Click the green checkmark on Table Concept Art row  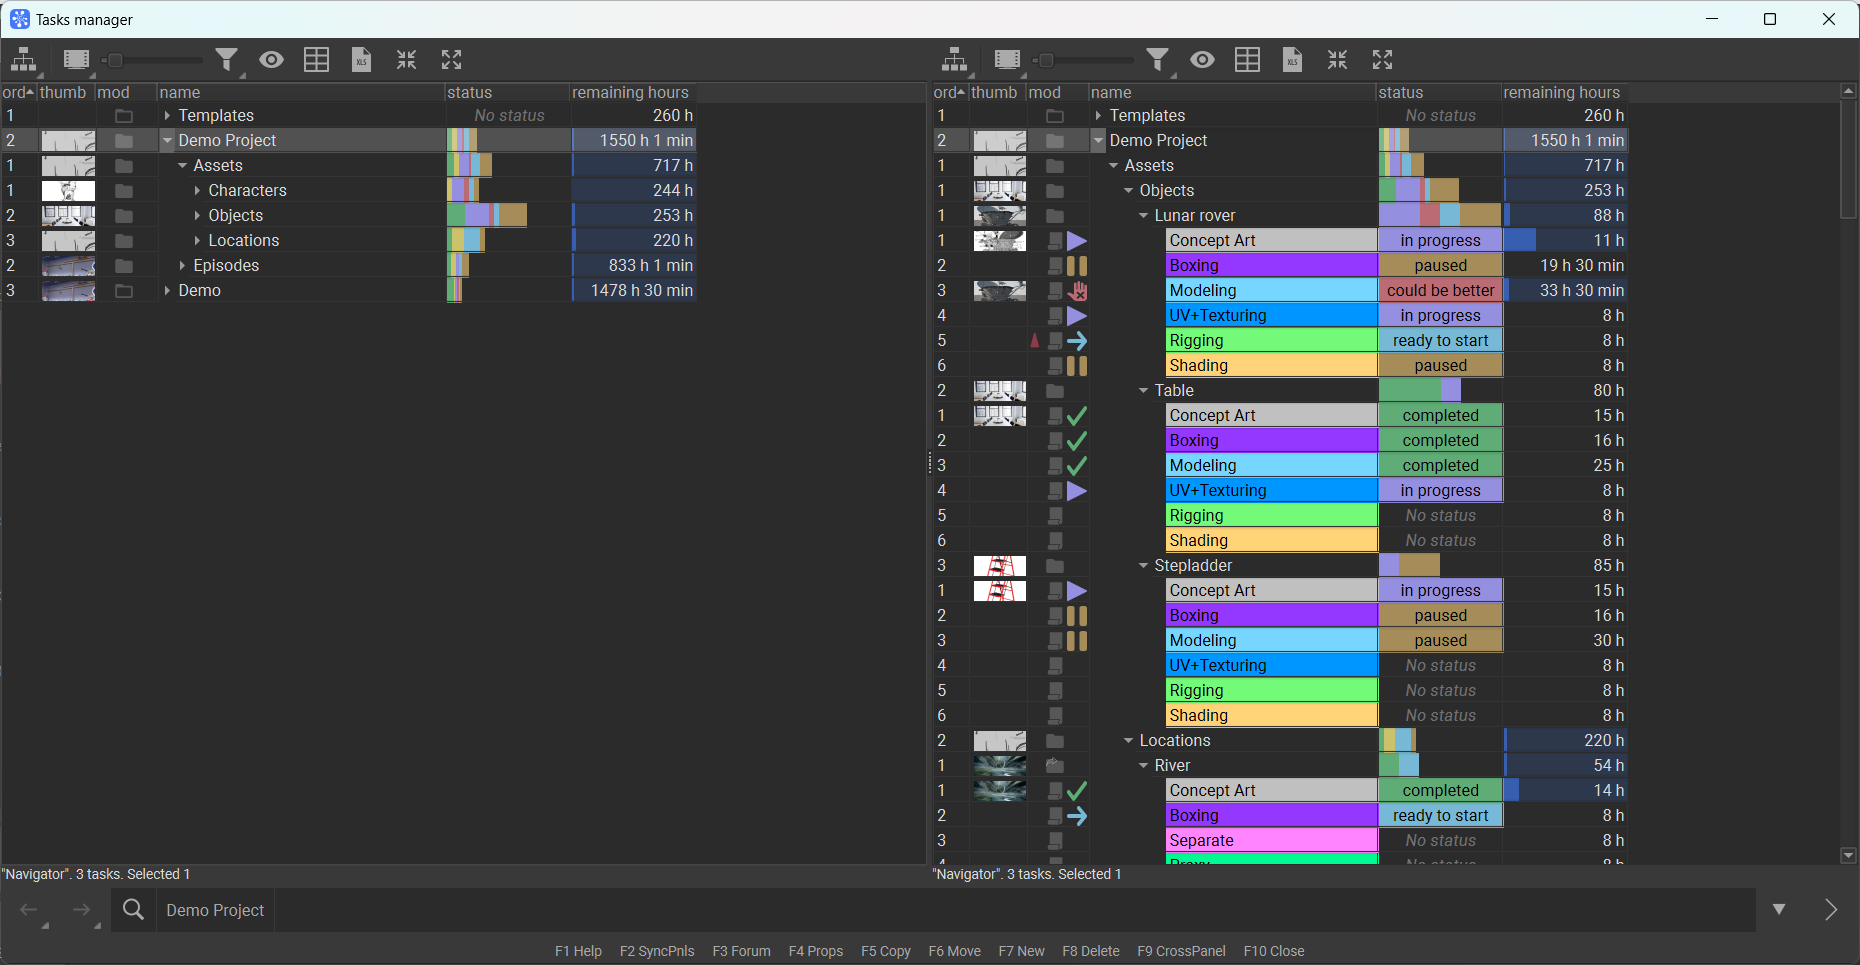click(1077, 416)
